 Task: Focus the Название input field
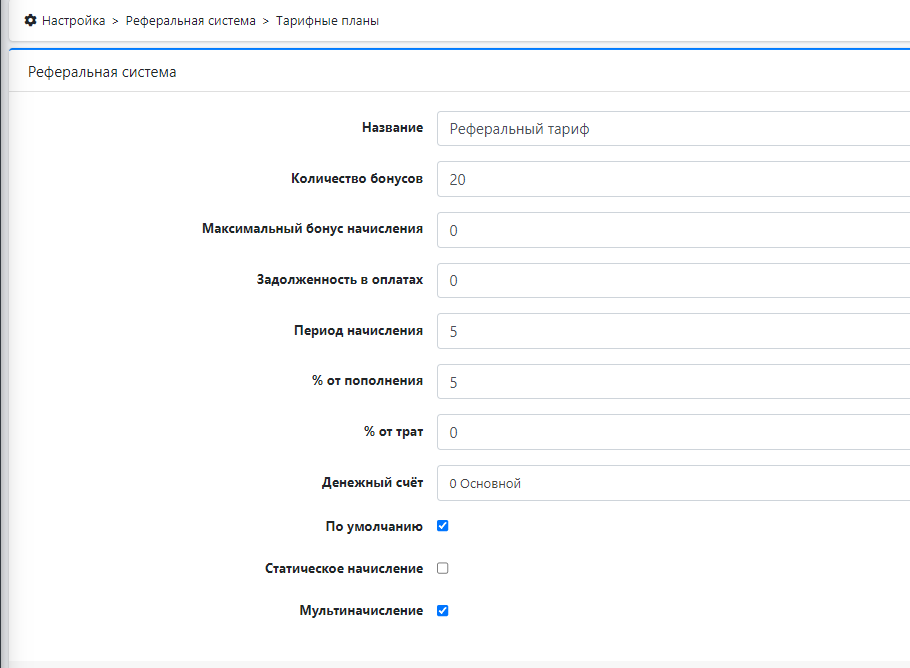tap(672, 129)
